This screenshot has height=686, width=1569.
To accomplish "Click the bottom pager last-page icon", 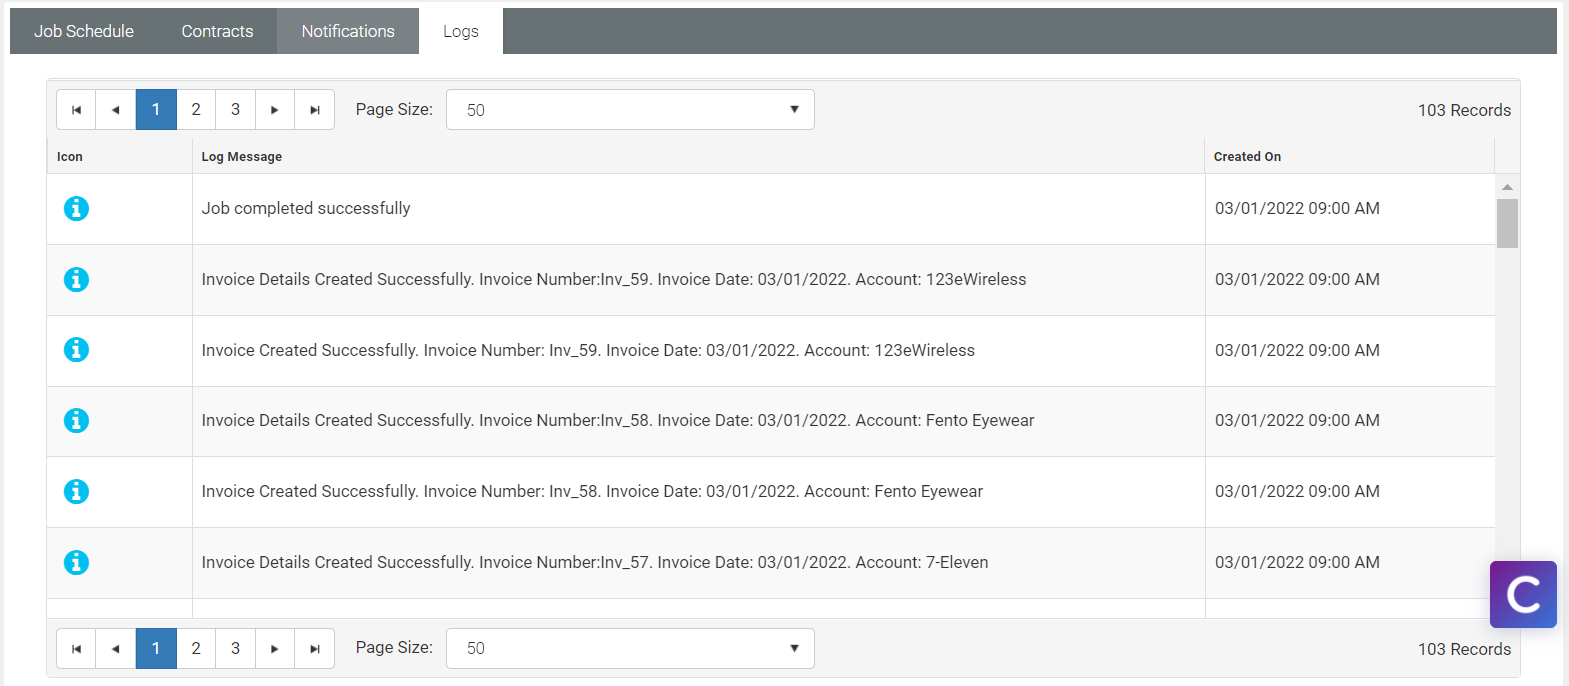I will click(315, 648).
